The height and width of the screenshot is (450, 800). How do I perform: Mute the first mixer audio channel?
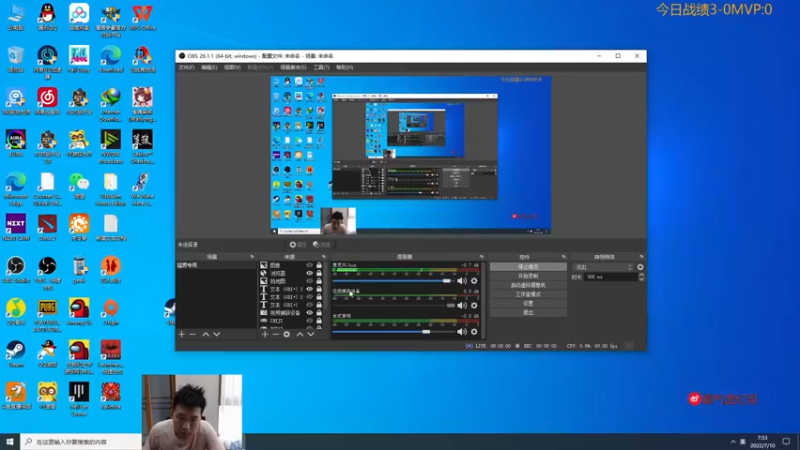tap(462, 281)
